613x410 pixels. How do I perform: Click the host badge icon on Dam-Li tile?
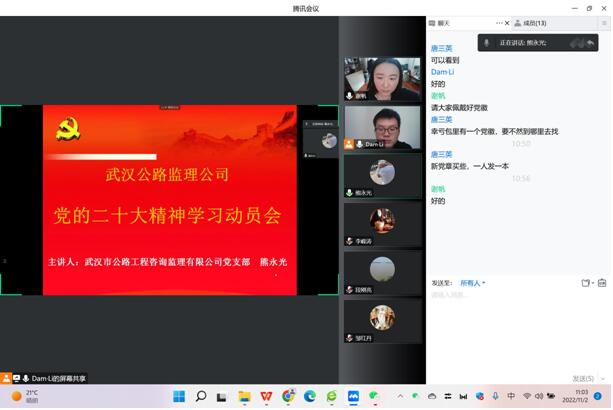click(x=349, y=144)
